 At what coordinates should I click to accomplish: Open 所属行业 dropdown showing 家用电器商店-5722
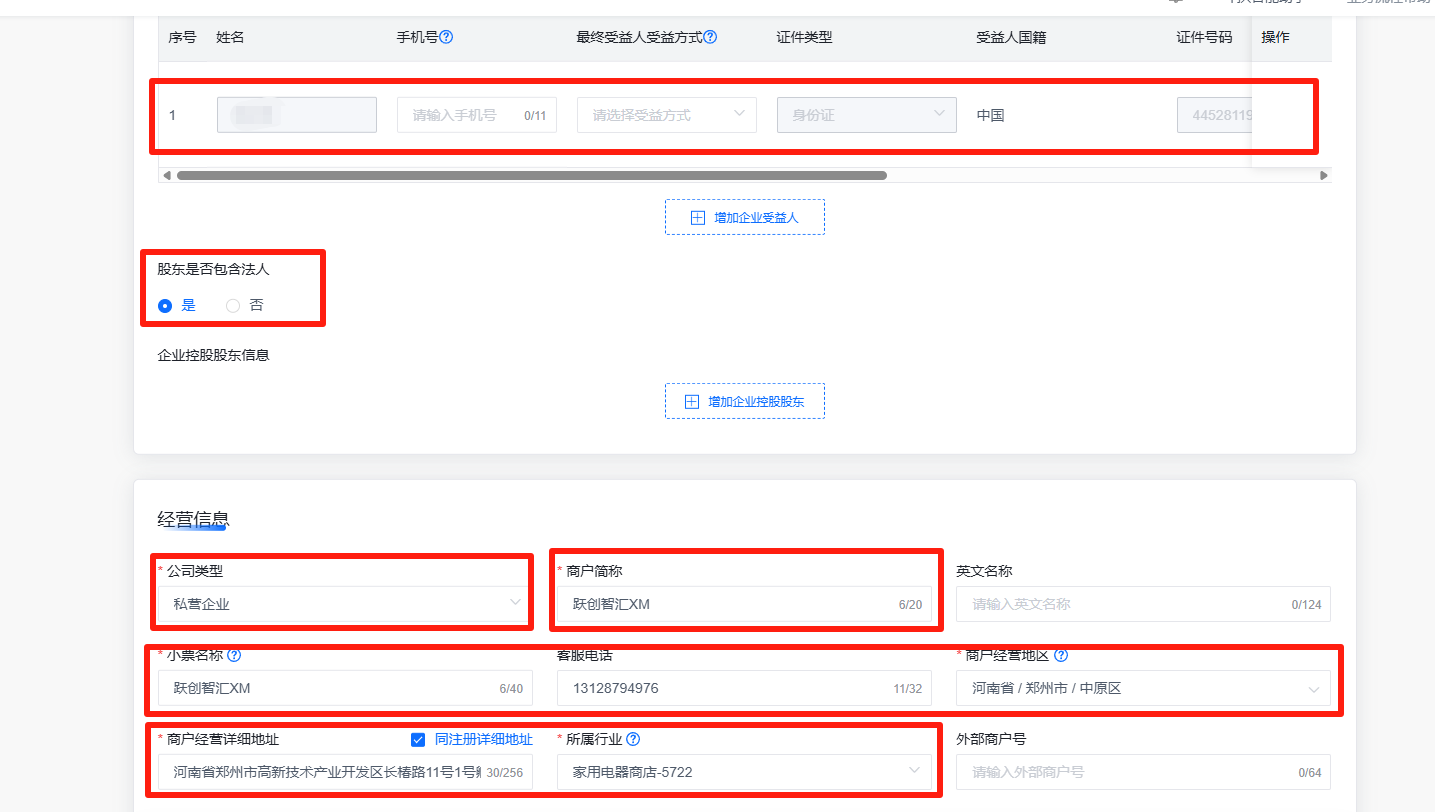click(744, 772)
